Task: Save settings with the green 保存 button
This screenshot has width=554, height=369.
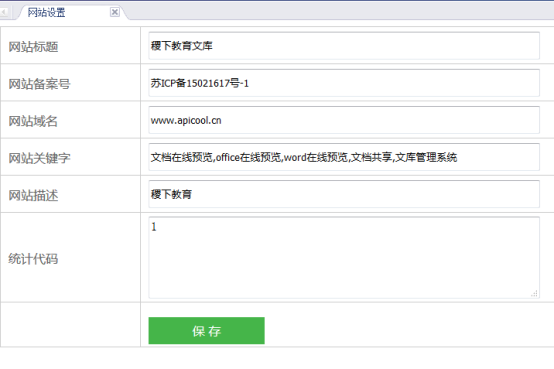Action: coord(206,330)
